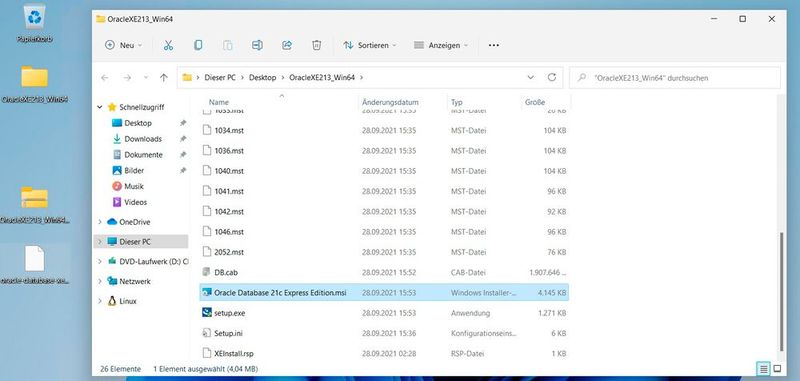Image resolution: width=800 pixels, height=381 pixels.
Task: Select the oracle-database file on the desktop
Action: click(35, 265)
